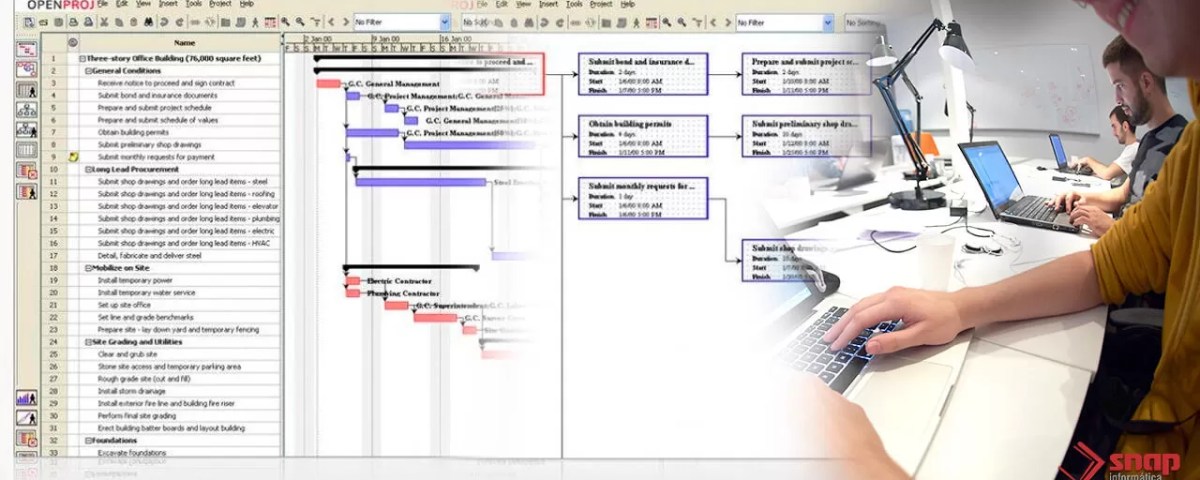Image resolution: width=1200 pixels, height=480 pixels.
Task: Select the 'Submit bond and insurance' network node
Action: pyautogui.click(x=643, y=74)
